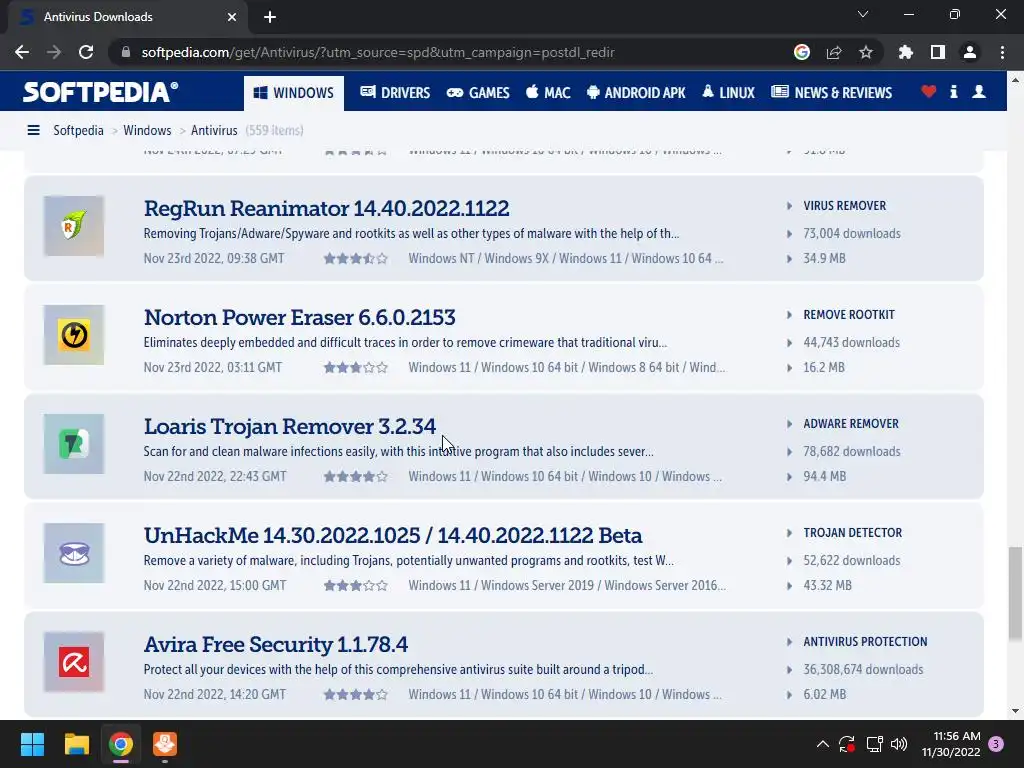Screen dimensions: 1024x768
Task: Show hidden system tray icons
Action: (823, 744)
